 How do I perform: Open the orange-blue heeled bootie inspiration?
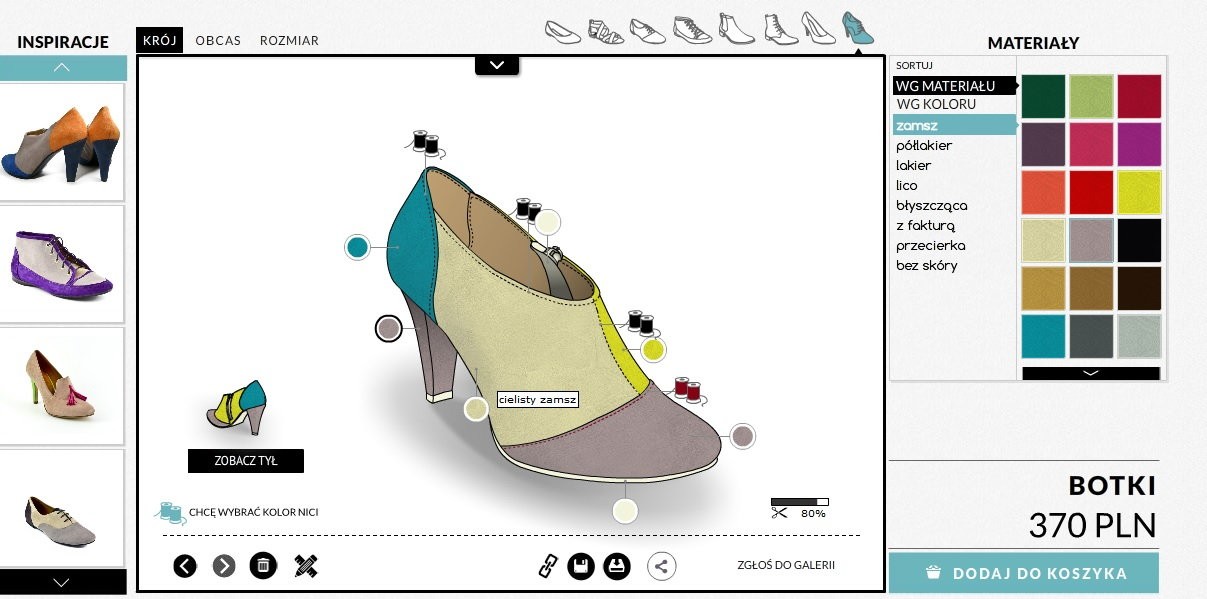click(61, 141)
